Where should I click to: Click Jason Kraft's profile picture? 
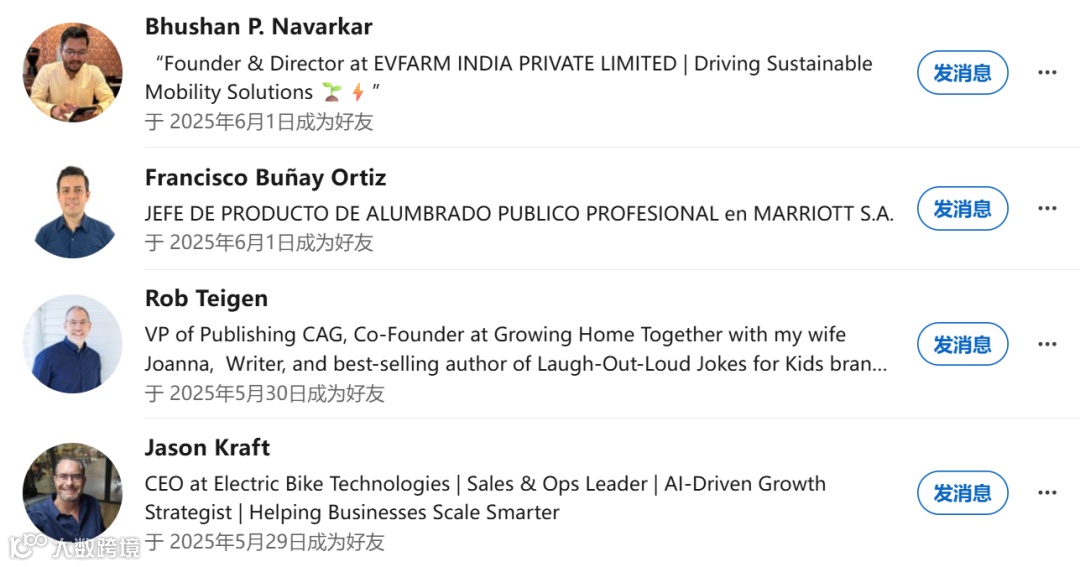(x=73, y=493)
